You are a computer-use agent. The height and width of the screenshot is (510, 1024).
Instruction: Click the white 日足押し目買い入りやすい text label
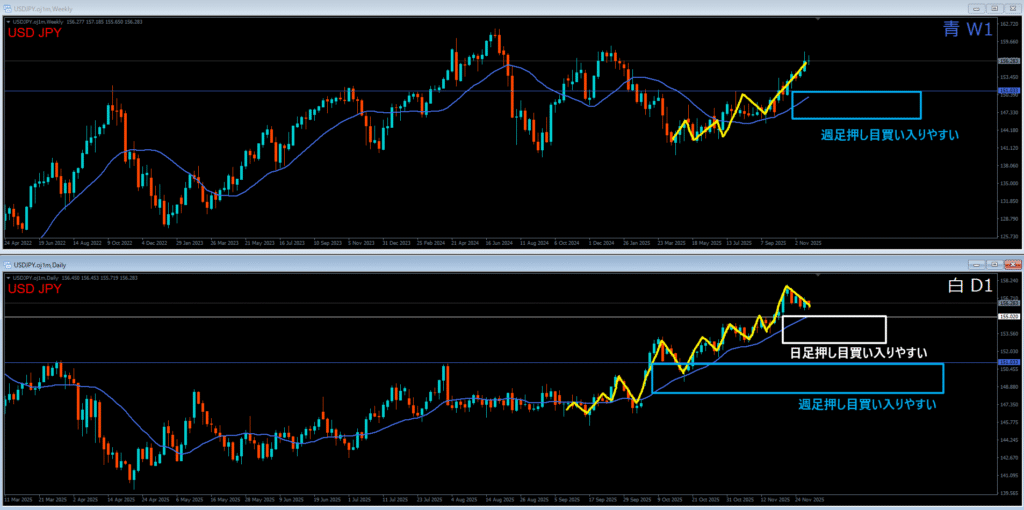click(857, 352)
